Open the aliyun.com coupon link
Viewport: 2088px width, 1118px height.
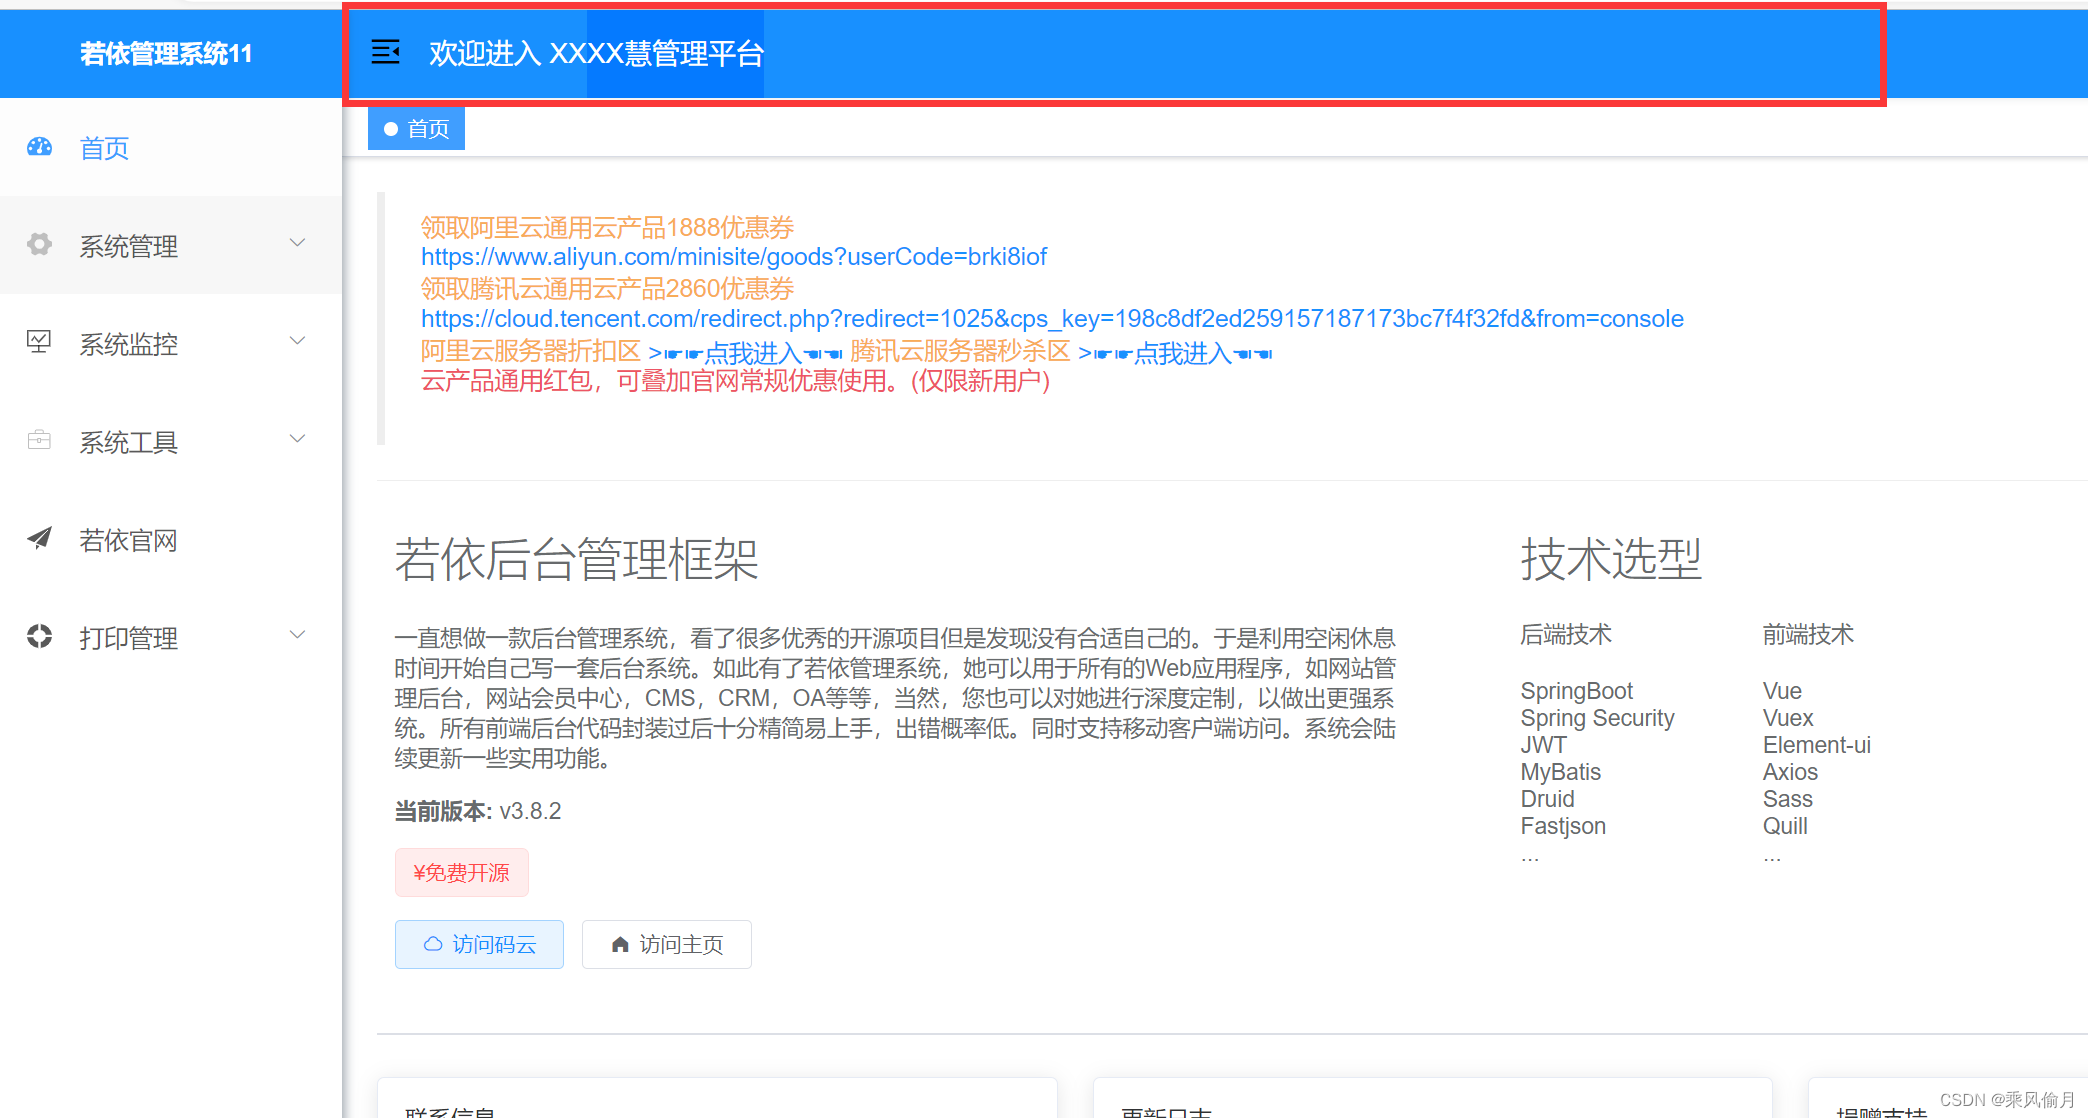click(733, 257)
